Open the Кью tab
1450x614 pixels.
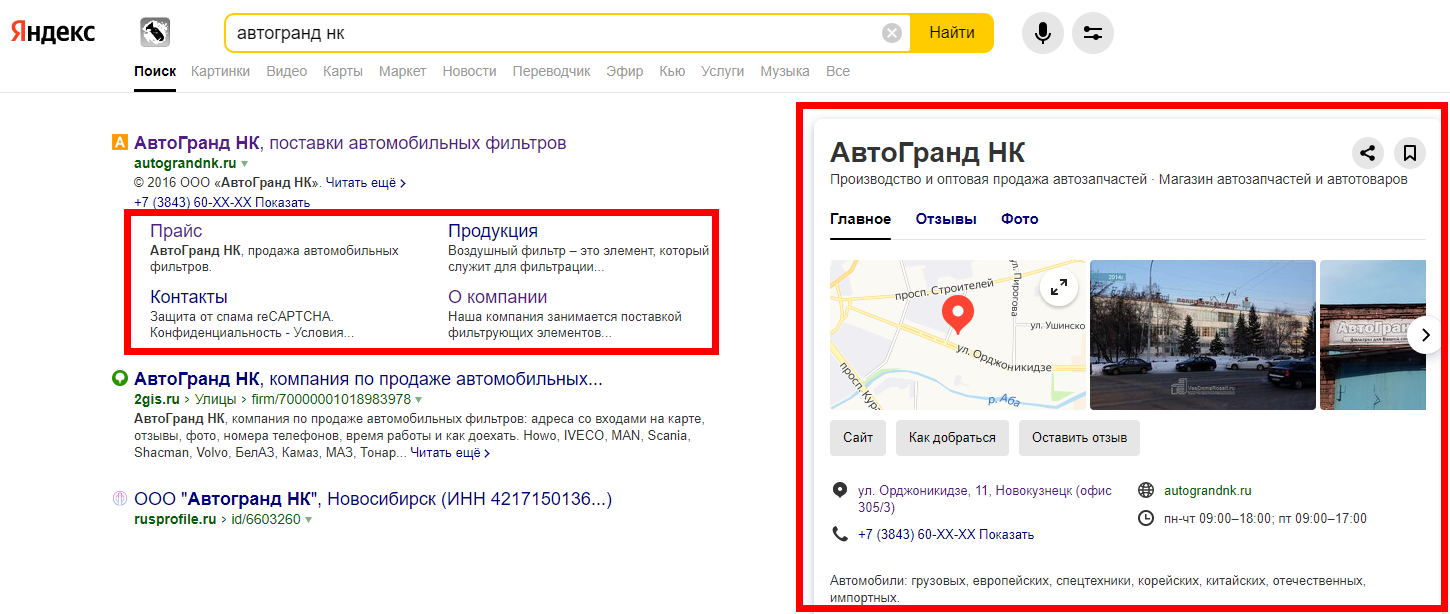(x=672, y=71)
